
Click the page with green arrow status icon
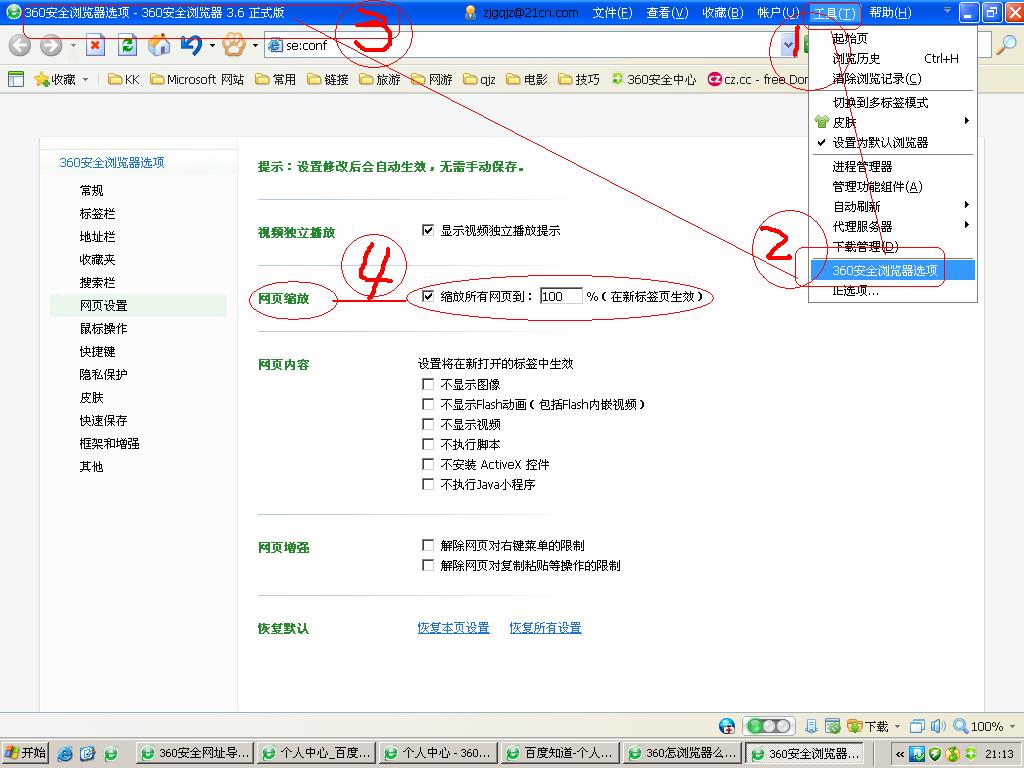click(x=832, y=726)
